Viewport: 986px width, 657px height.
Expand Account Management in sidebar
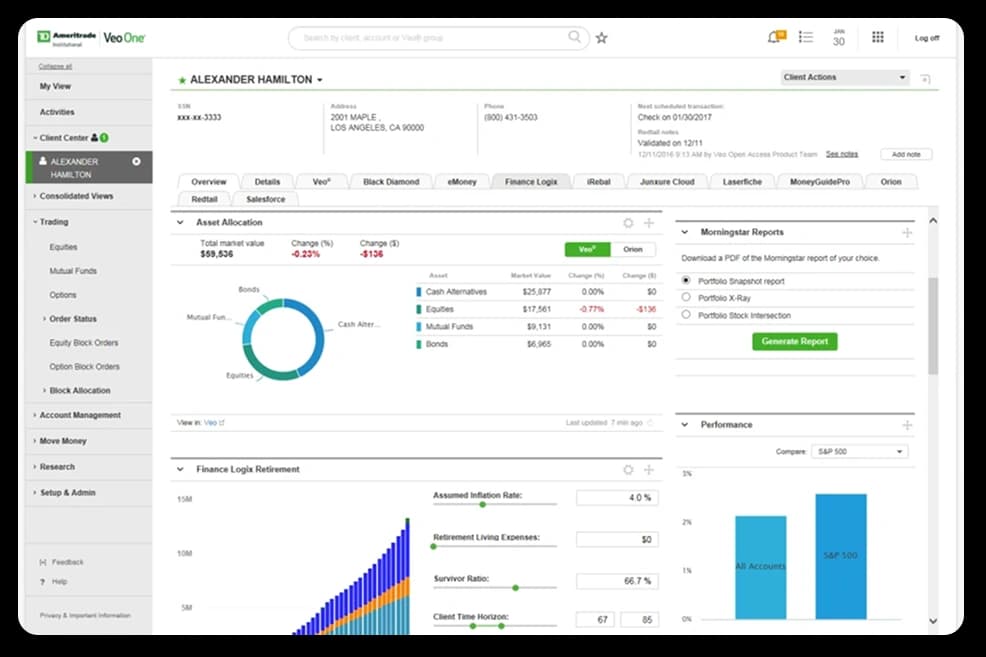coord(80,416)
